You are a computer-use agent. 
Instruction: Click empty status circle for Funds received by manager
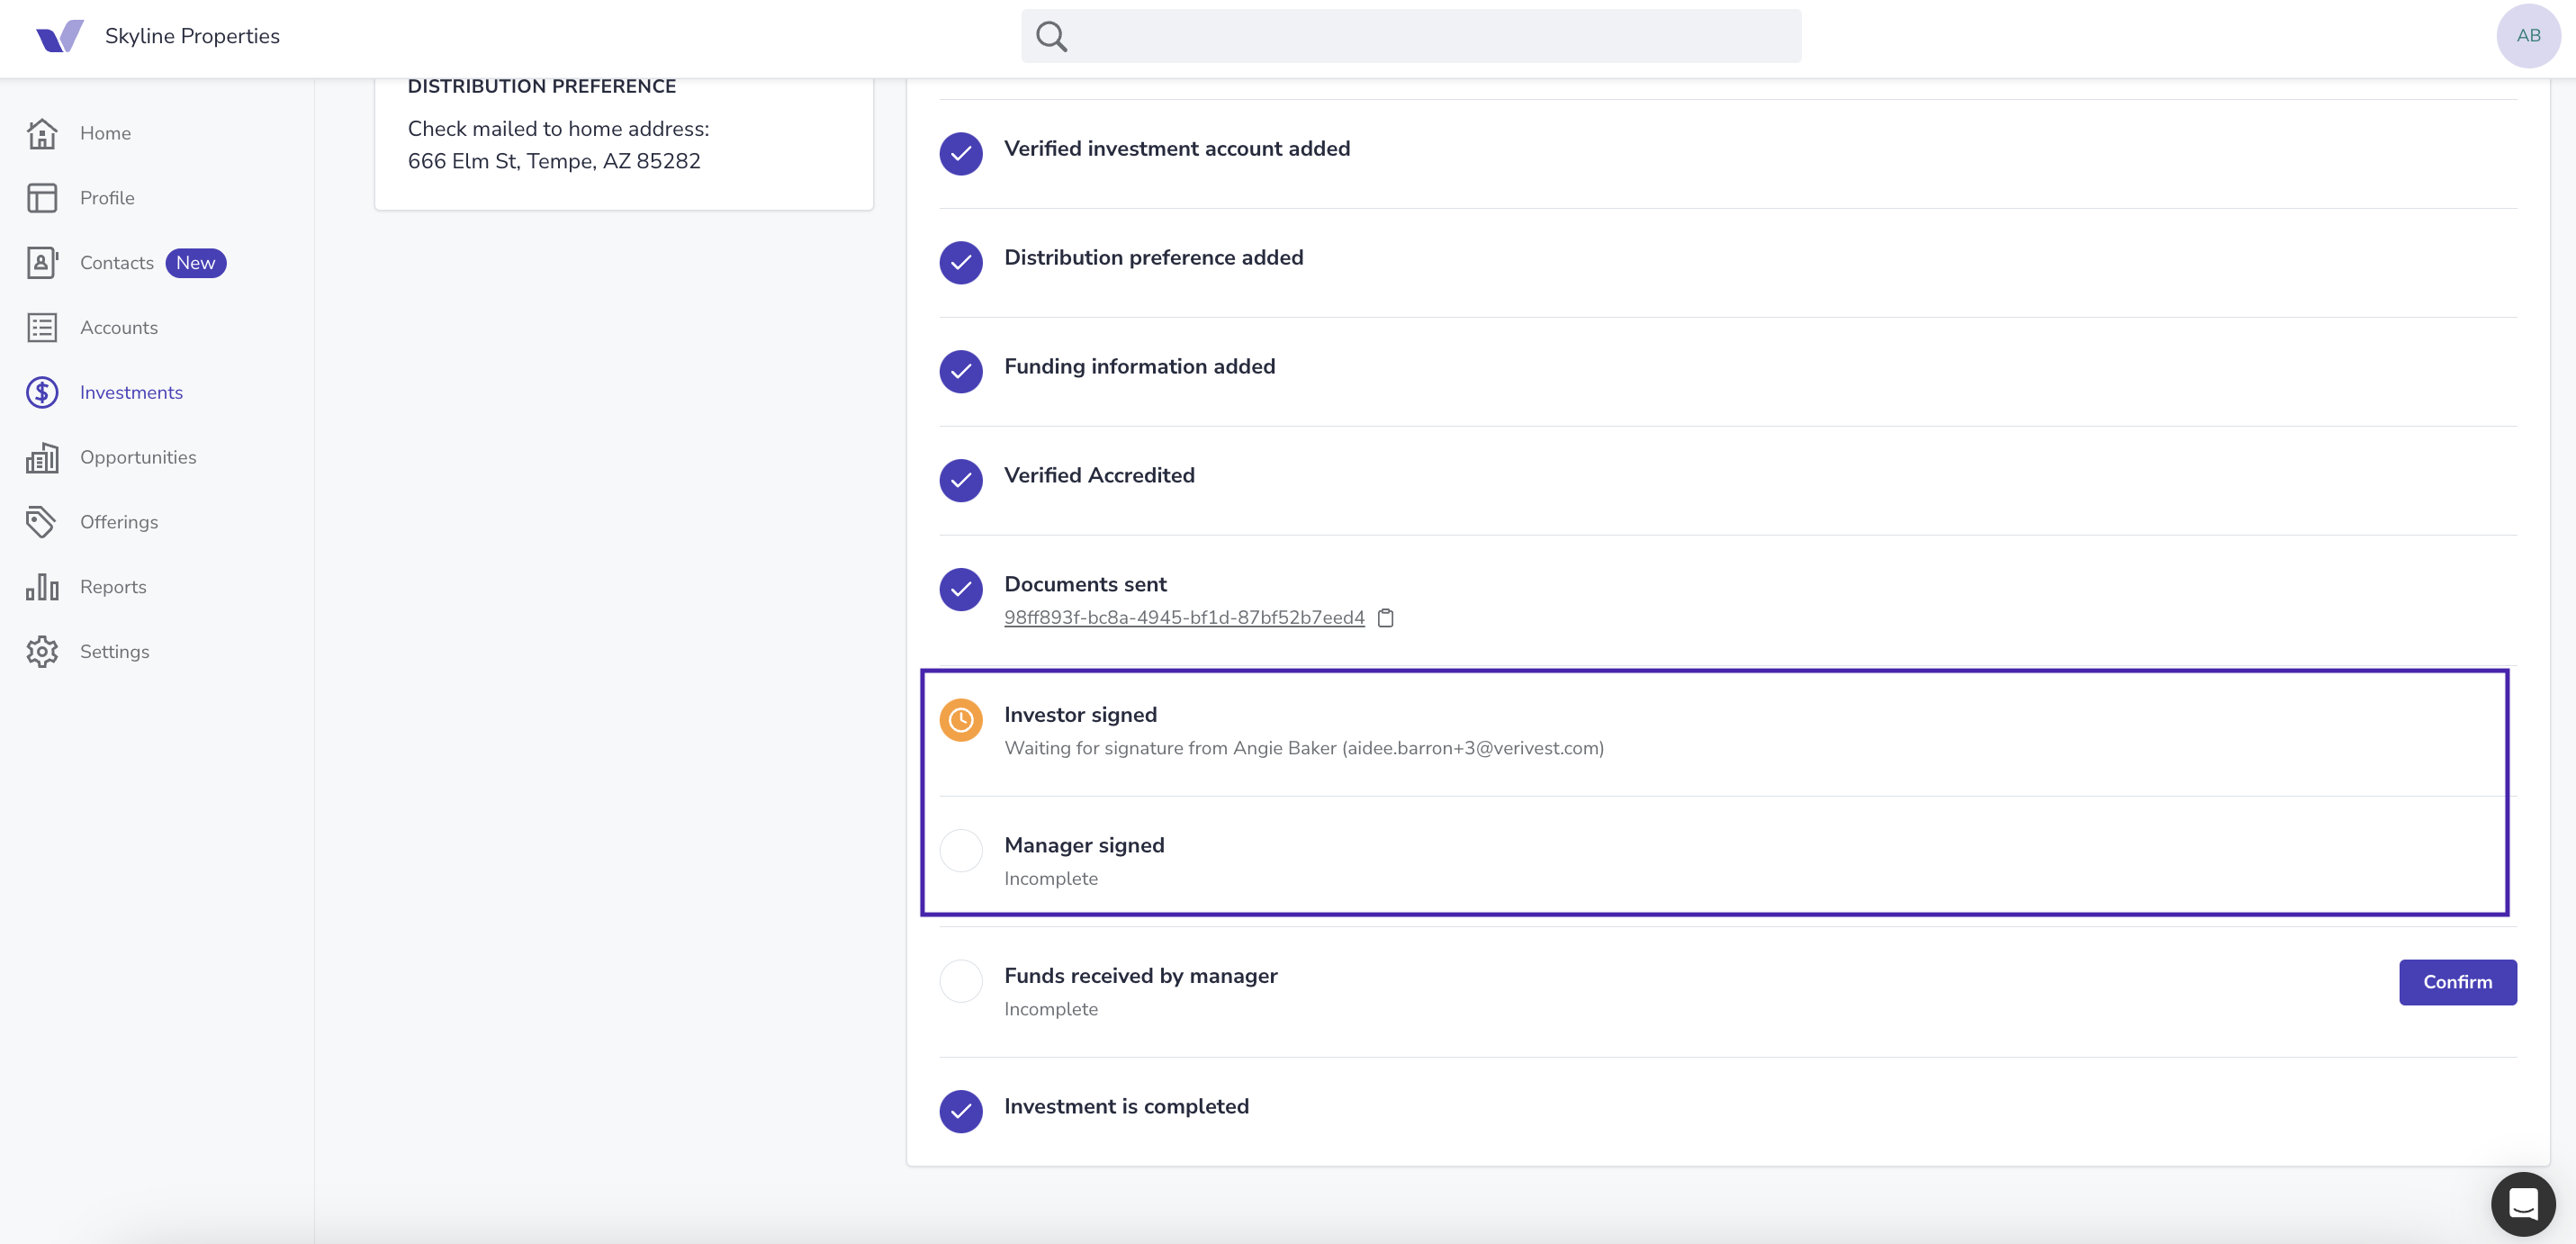click(961, 982)
